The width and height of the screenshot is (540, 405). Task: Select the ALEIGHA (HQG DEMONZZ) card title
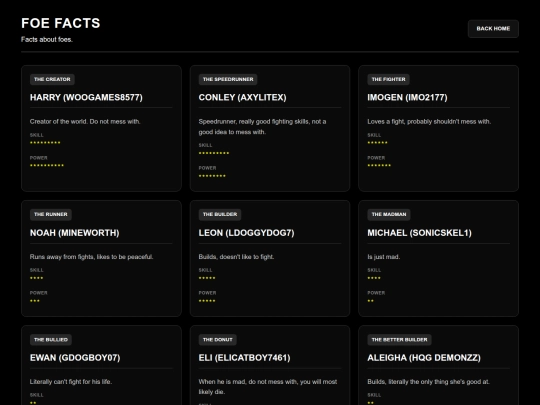click(424, 358)
